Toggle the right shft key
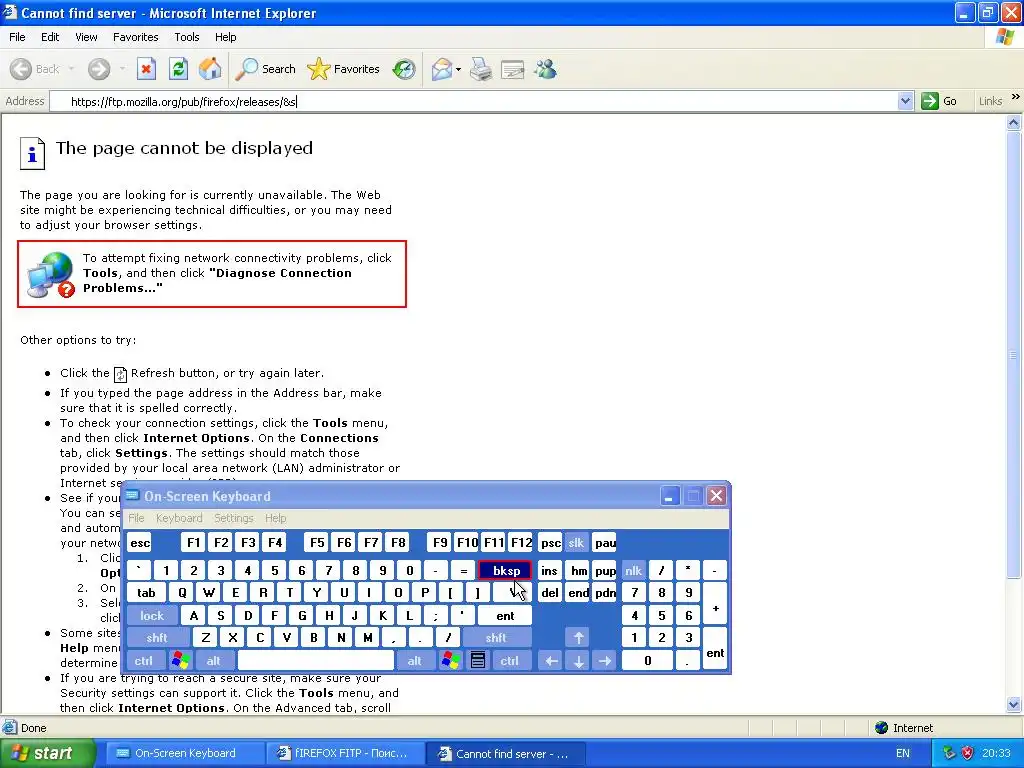 (496, 637)
